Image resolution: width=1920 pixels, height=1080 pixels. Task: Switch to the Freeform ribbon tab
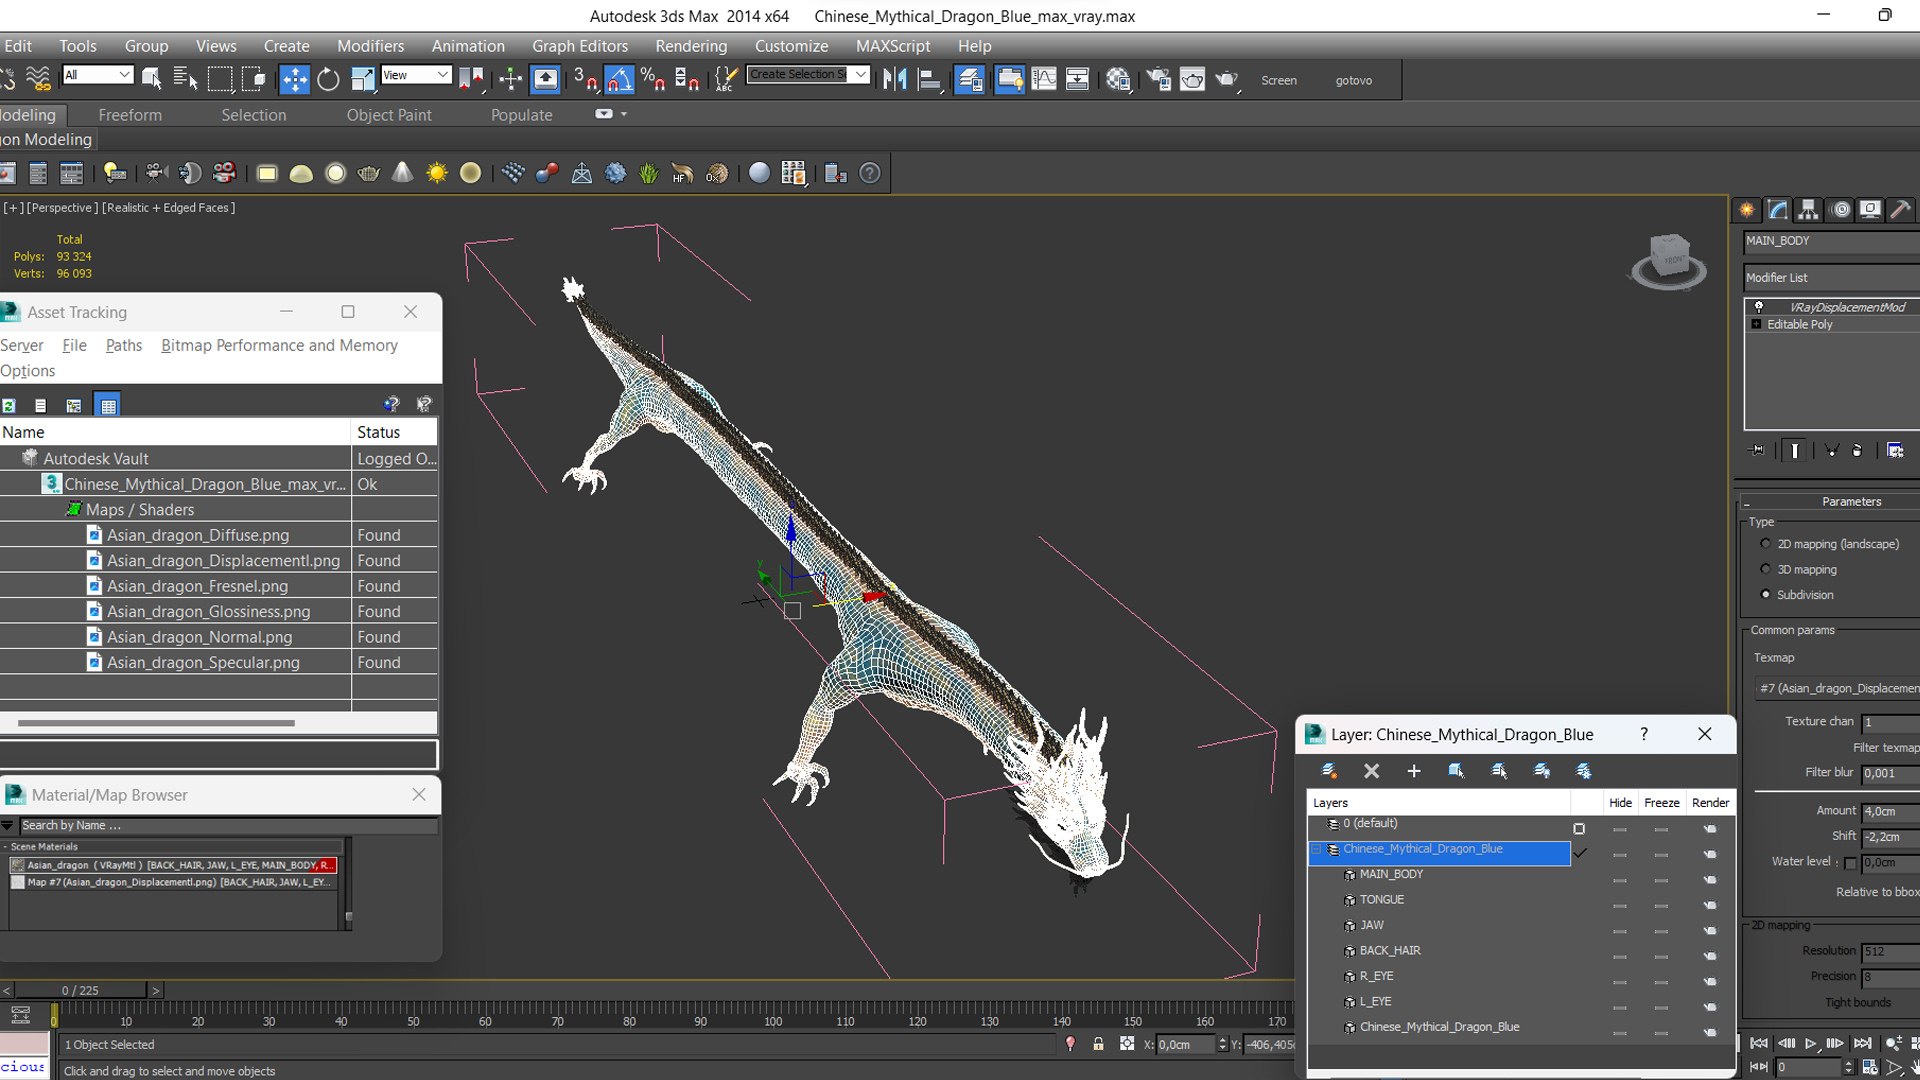pos(130,115)
